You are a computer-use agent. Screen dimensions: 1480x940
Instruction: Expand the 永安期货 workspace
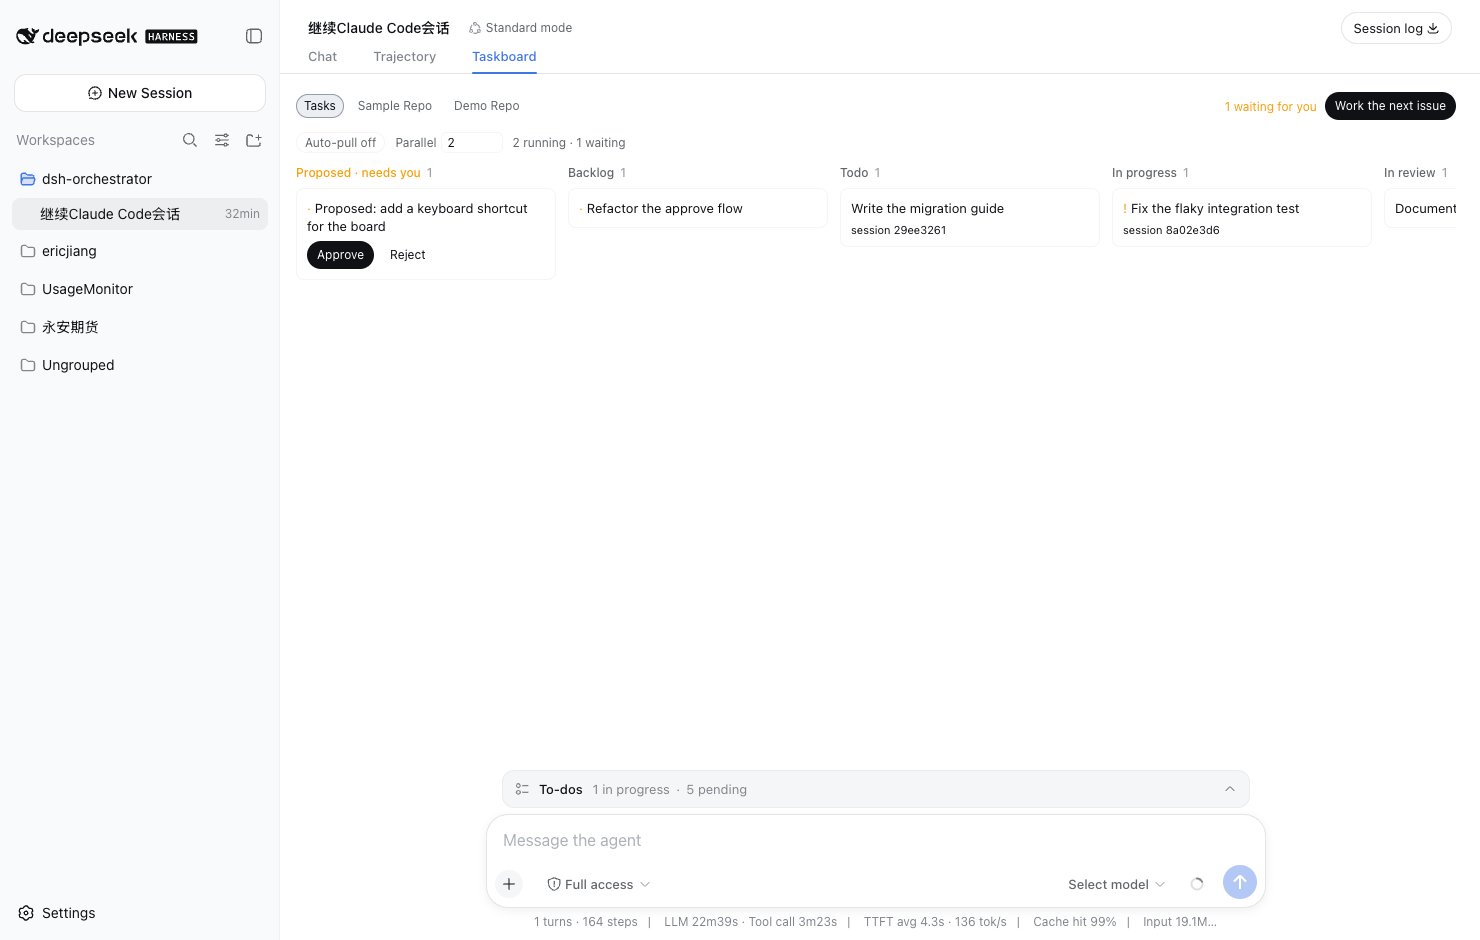tap(140, 327)
